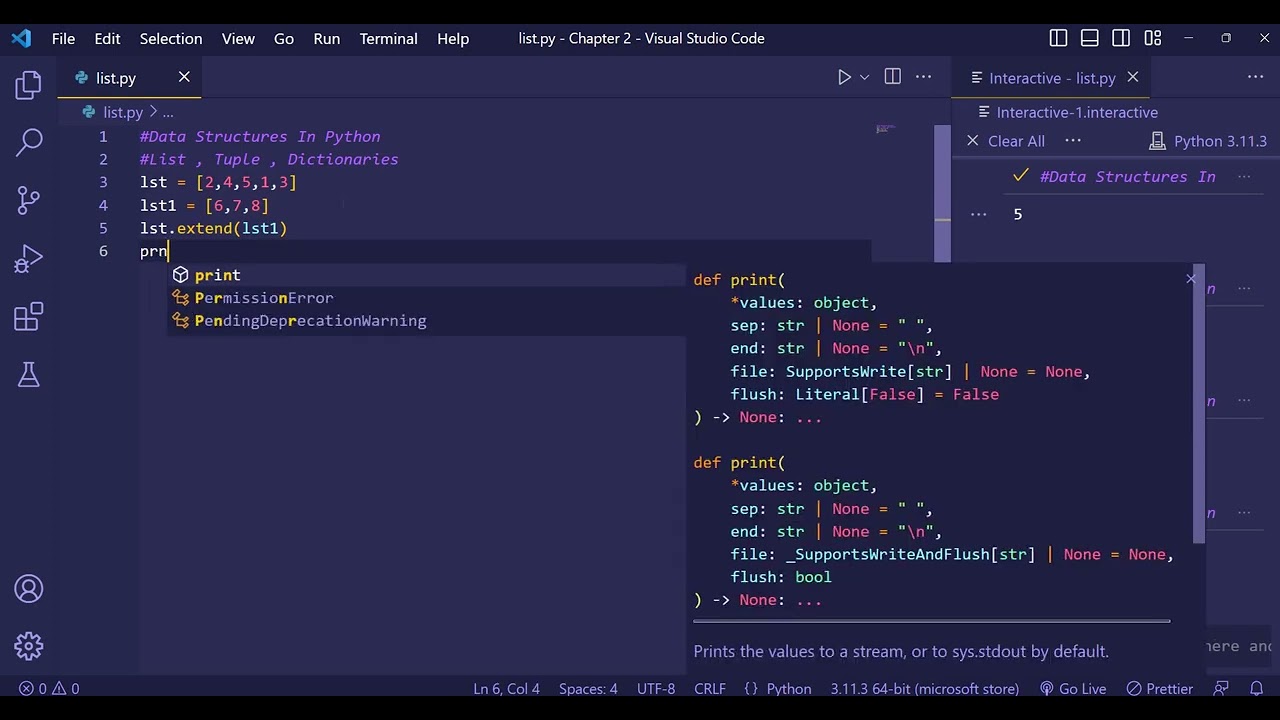Open more actions for interactive editor group
This screenshot has height=720, width=1280.
tap(1256, 77)
